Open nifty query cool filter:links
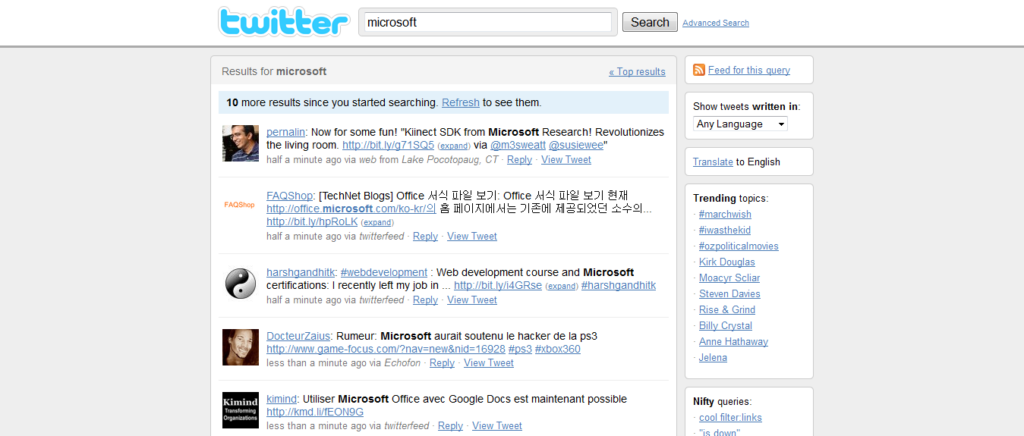1024x436 pixels. click(x=730, y=418)
